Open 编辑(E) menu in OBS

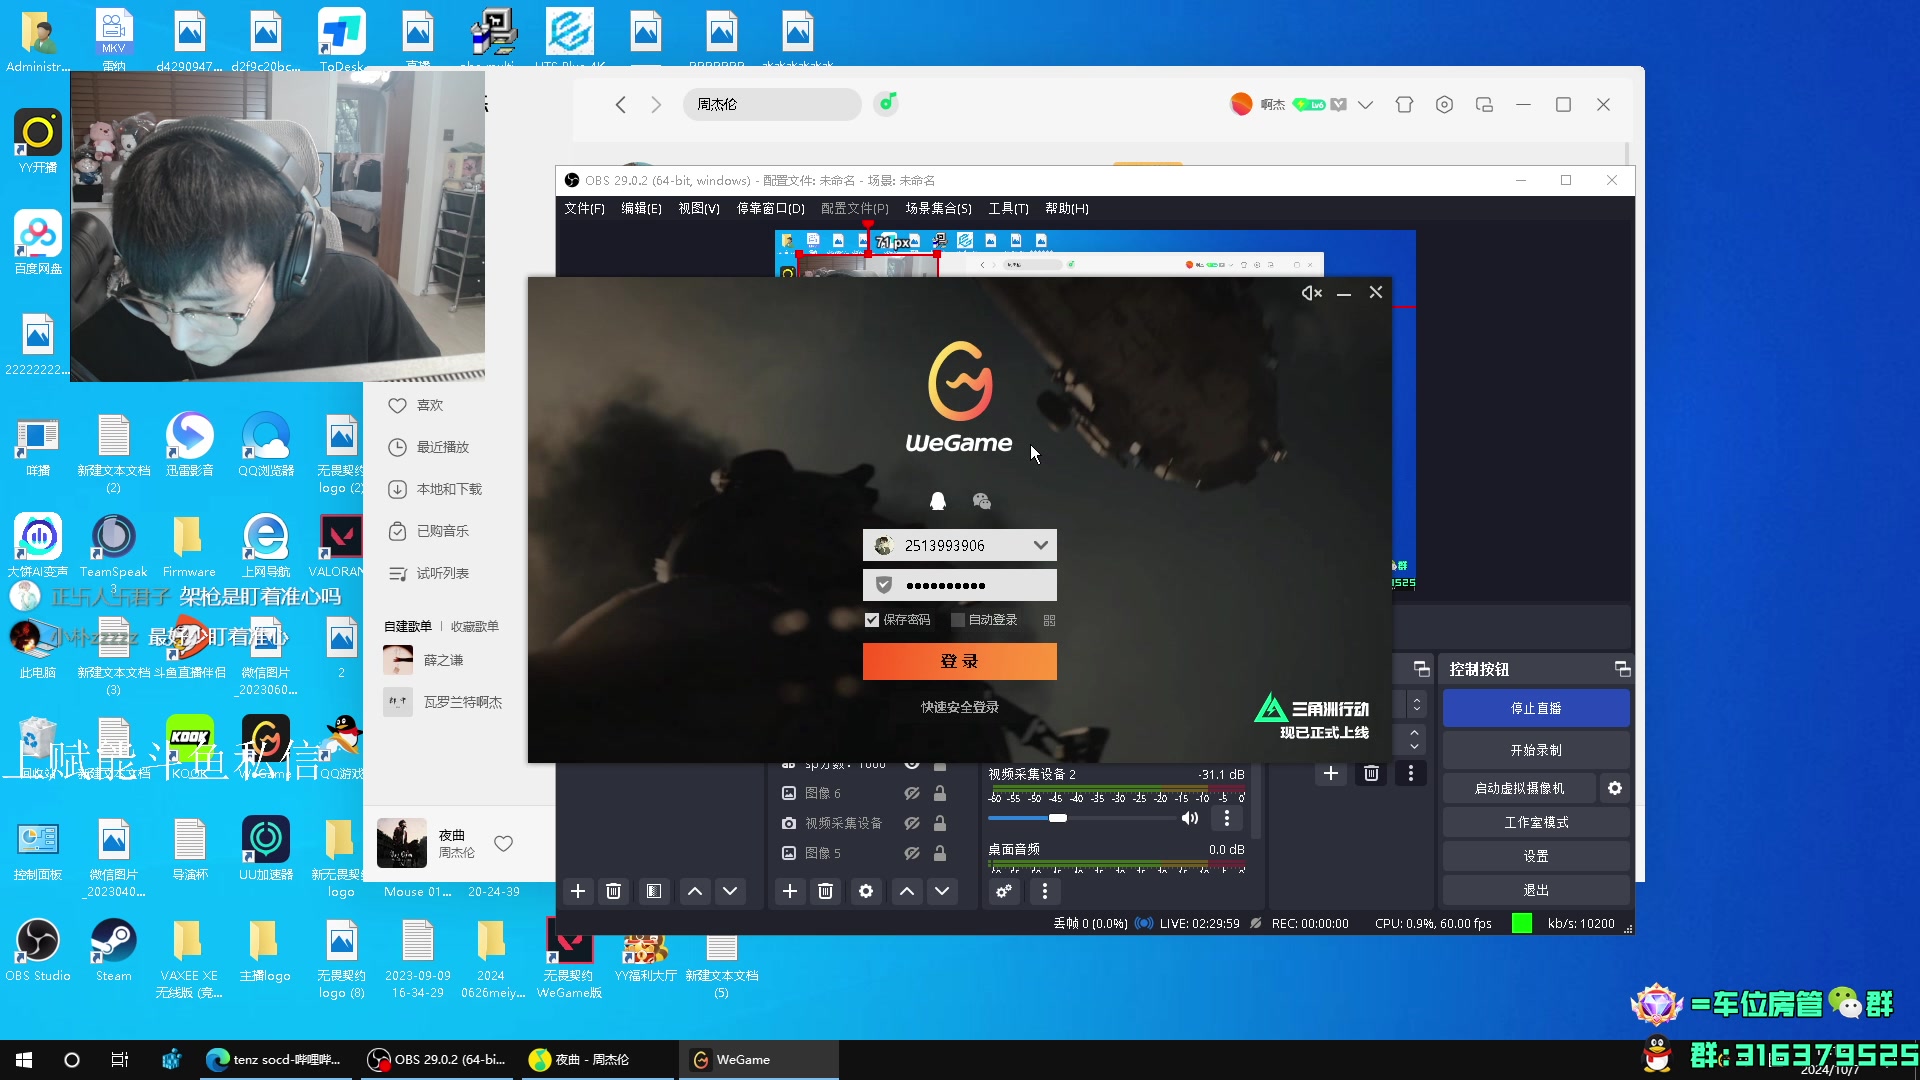(x=641, y=208)
